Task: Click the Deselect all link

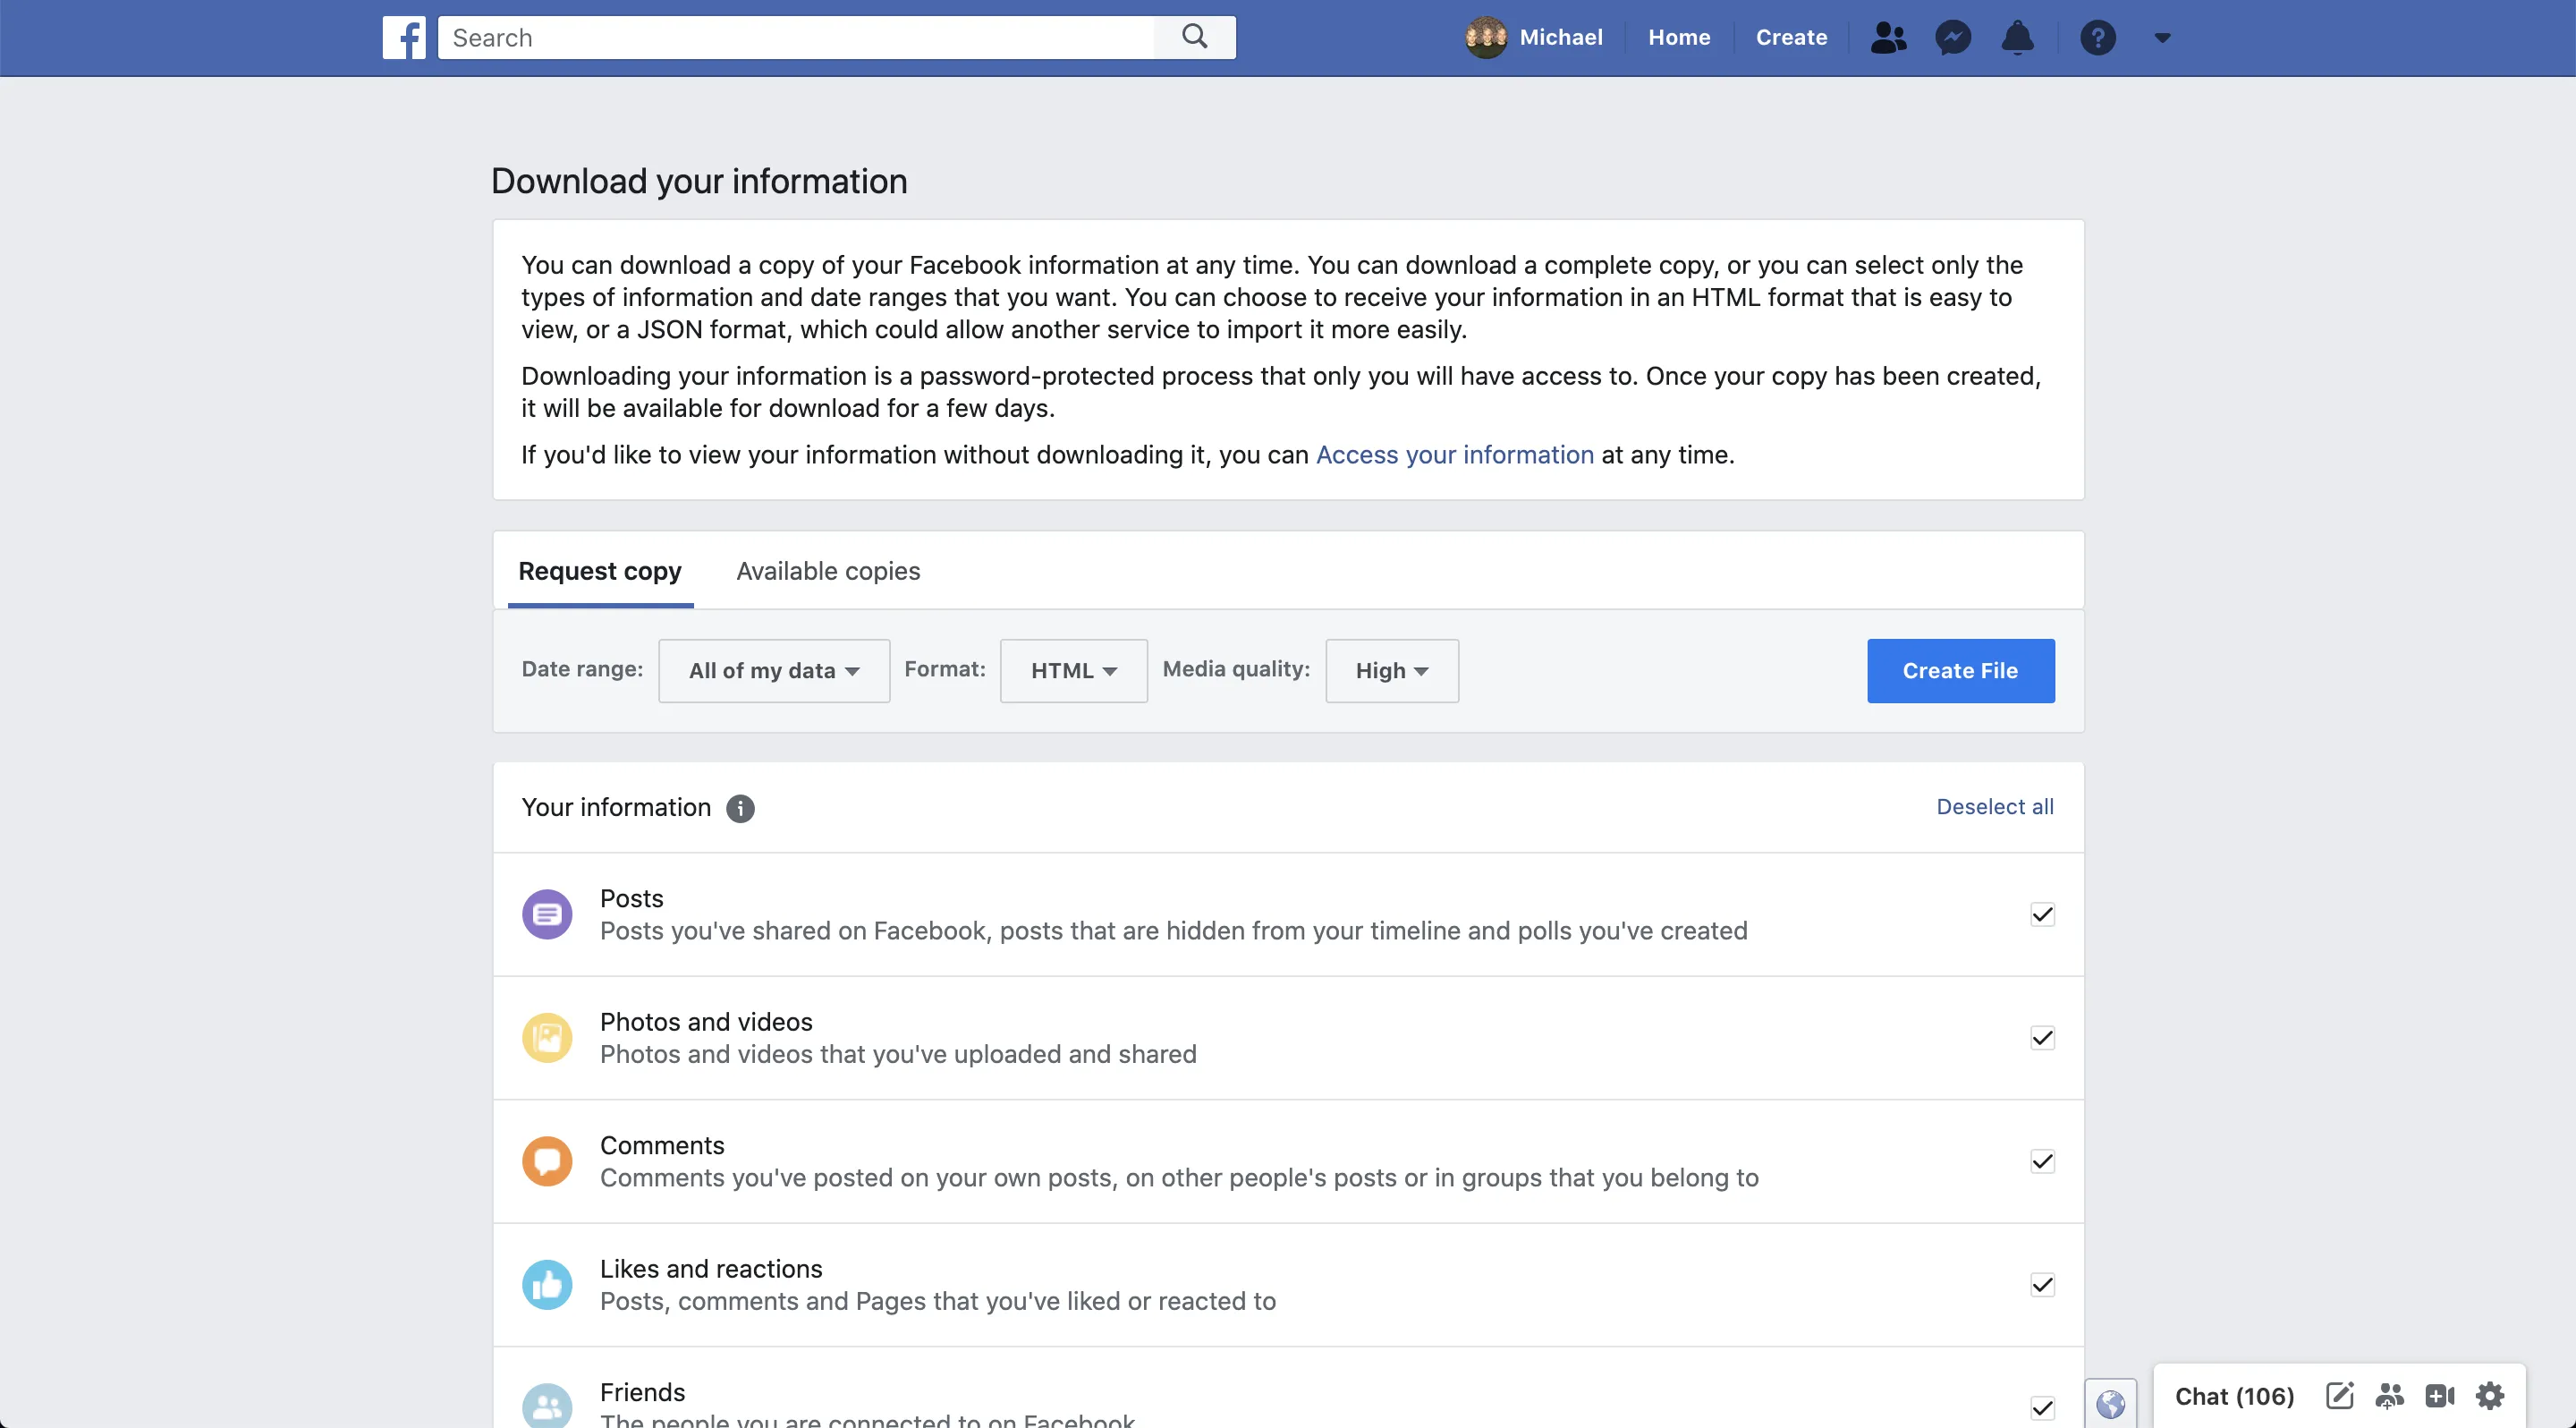Action: pos(1994,807)
